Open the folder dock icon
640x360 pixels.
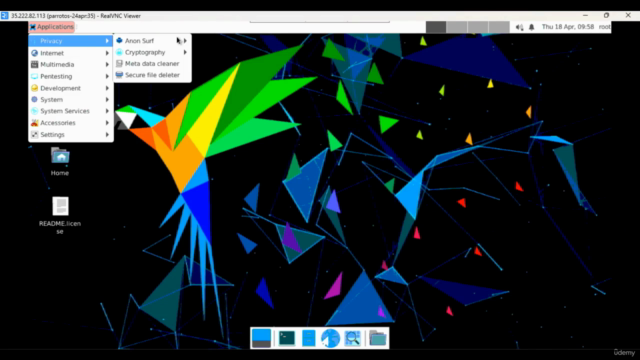pyautogui.click(x=378, y=338)
